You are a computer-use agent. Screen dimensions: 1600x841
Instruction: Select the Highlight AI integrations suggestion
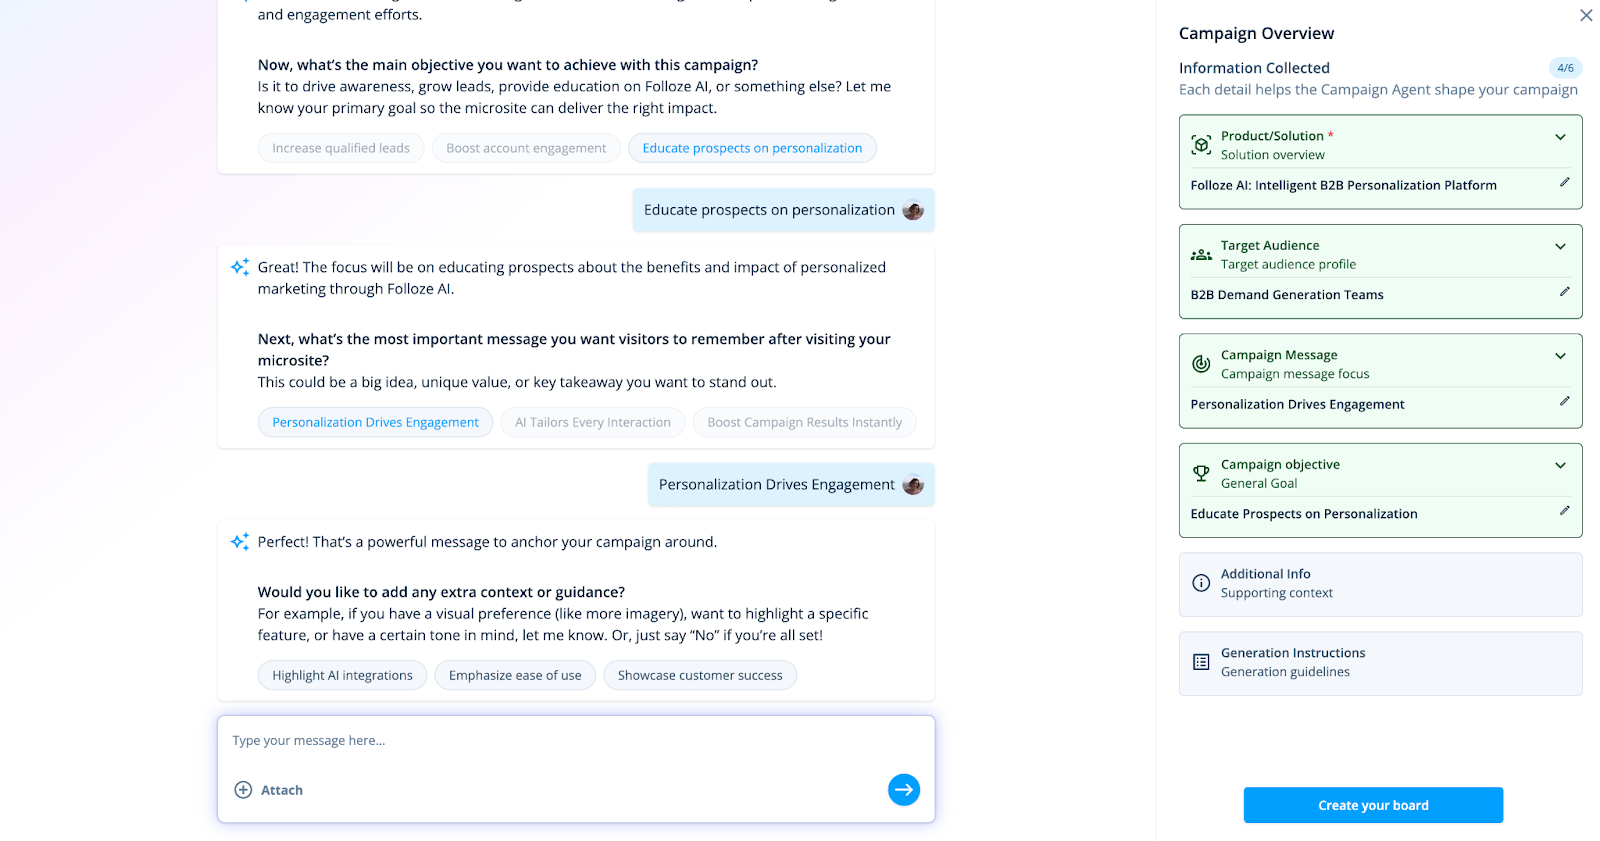342,676
